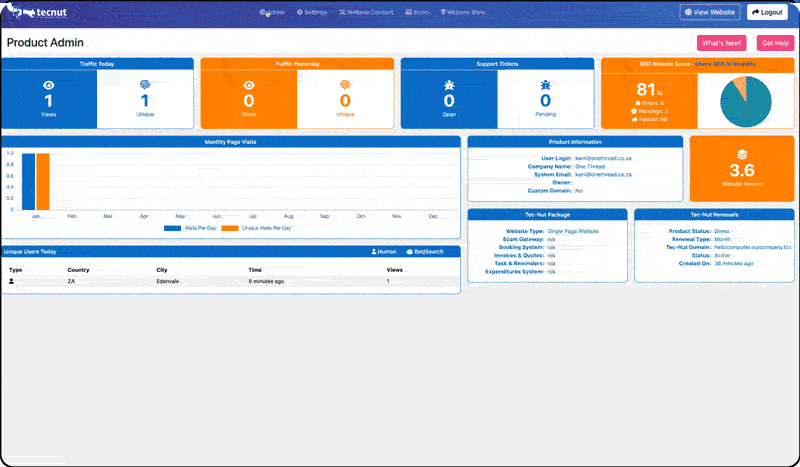This screenshot has height=467, width=800.
Task: Click the fingerprint icon in Traffic Yesterday
Action: [345, 85]
